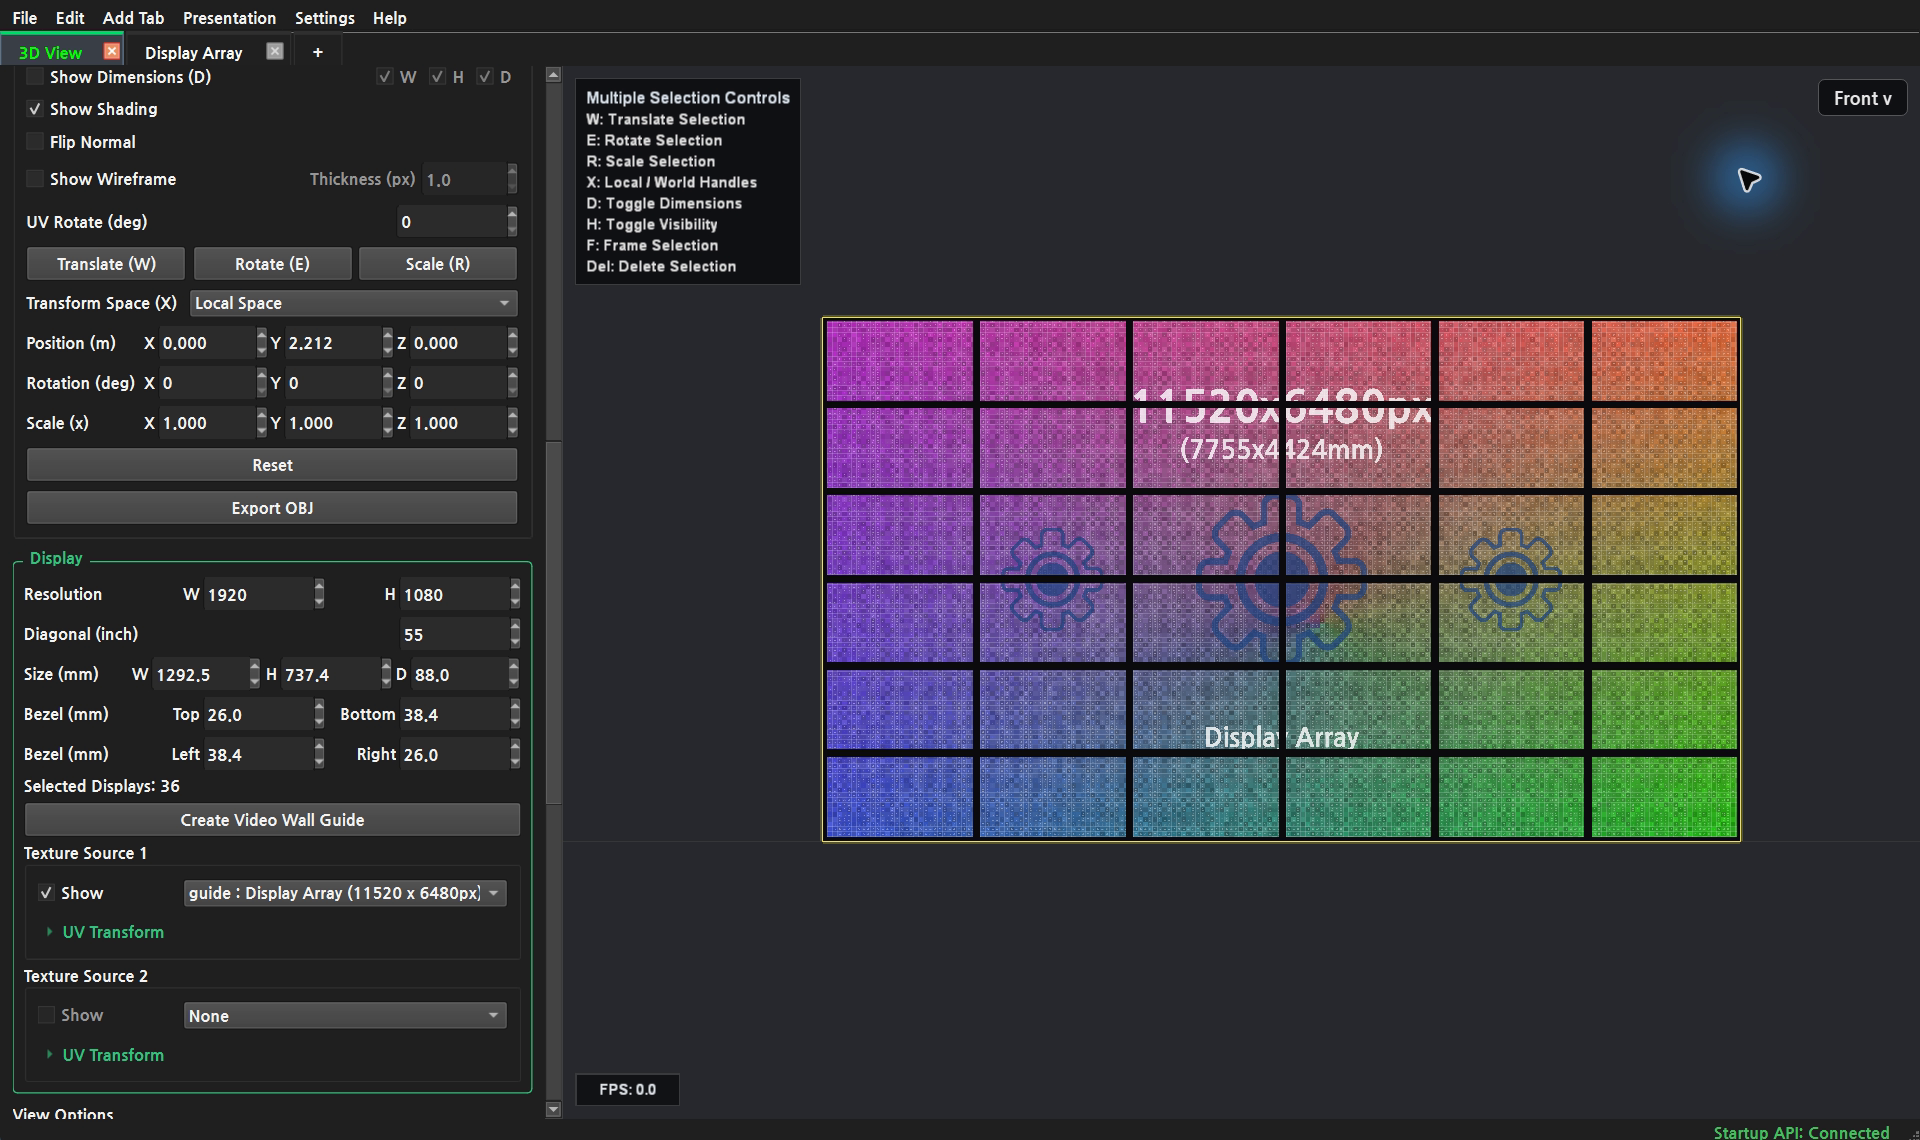Close the Display Array tab
The width and height of the screenshot is (1920, 1140).
(275, 51)
